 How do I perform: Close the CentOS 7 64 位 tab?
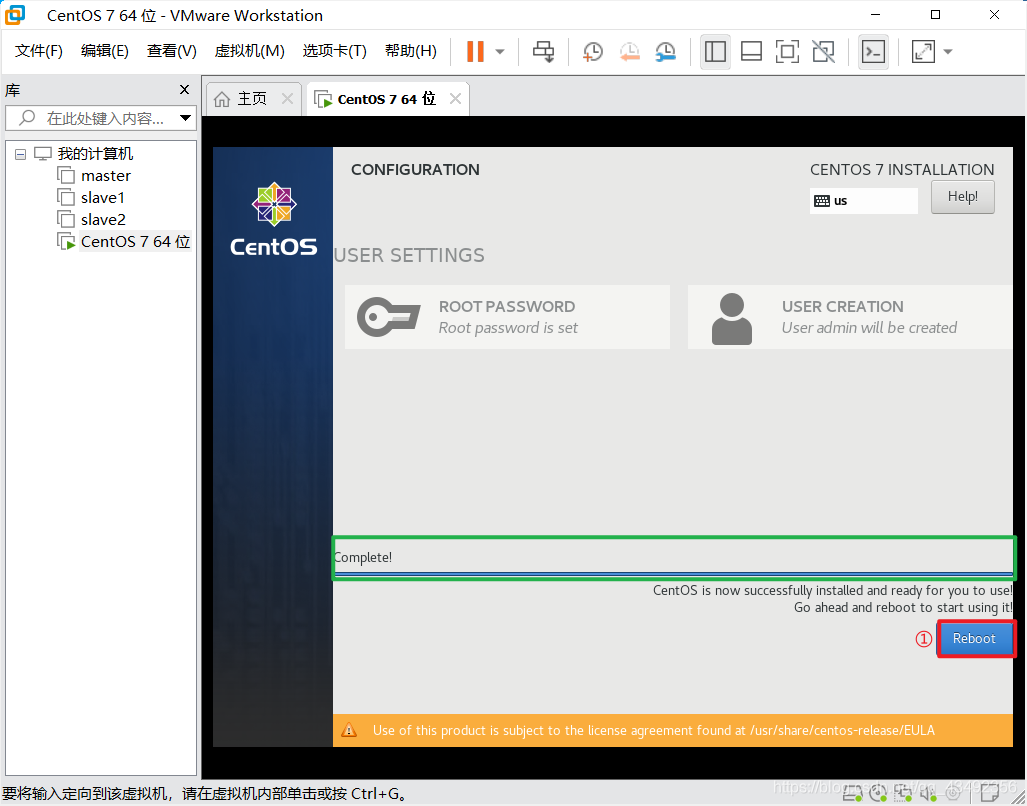pyautogui.click(x=455, y=99)
